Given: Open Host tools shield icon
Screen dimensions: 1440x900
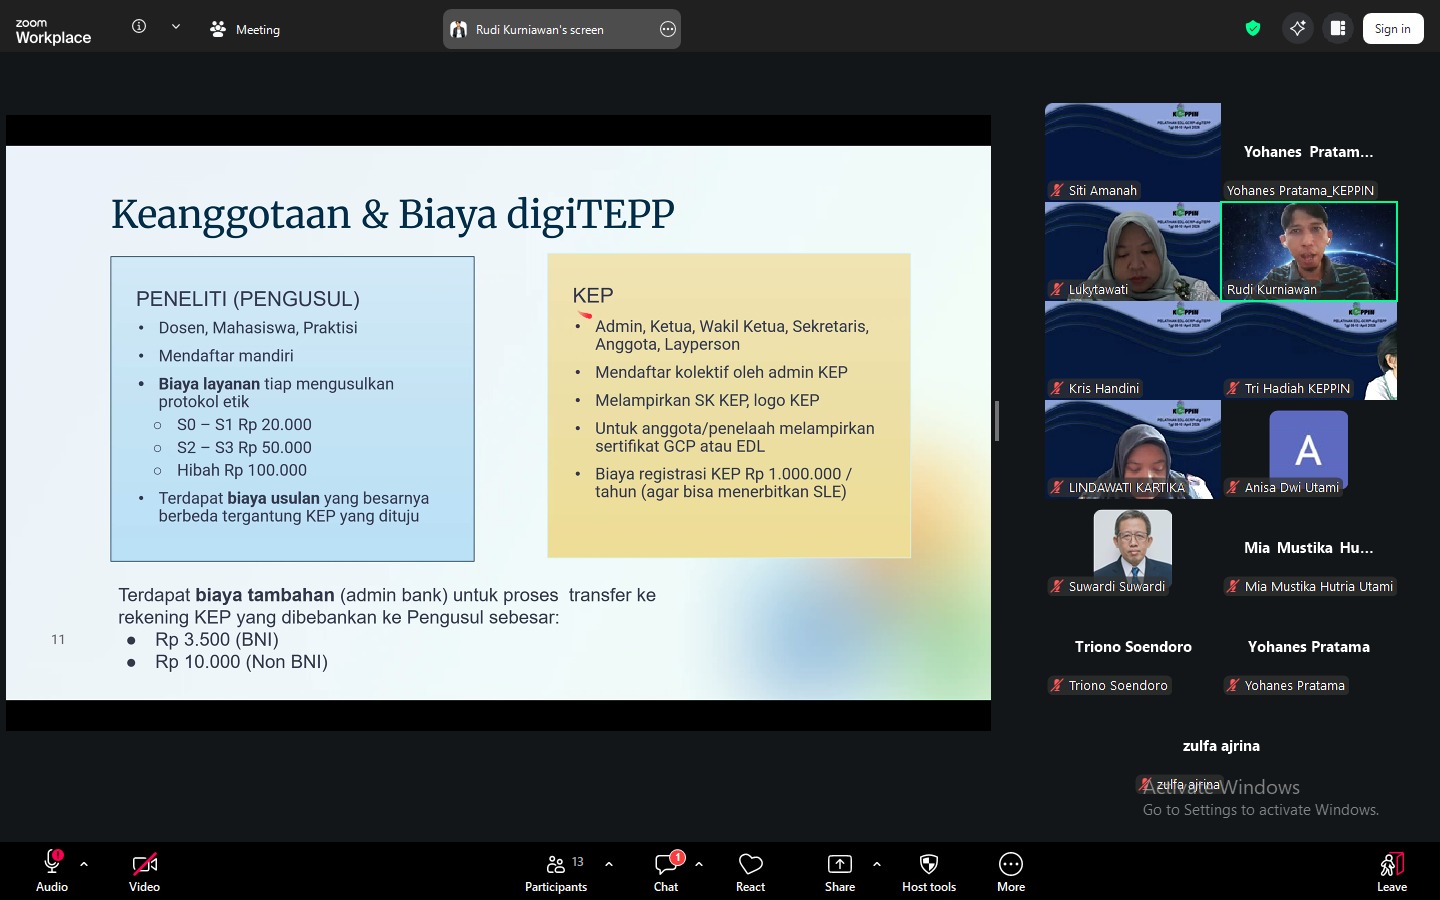Looking at the screenshot, I should [928, 870].
